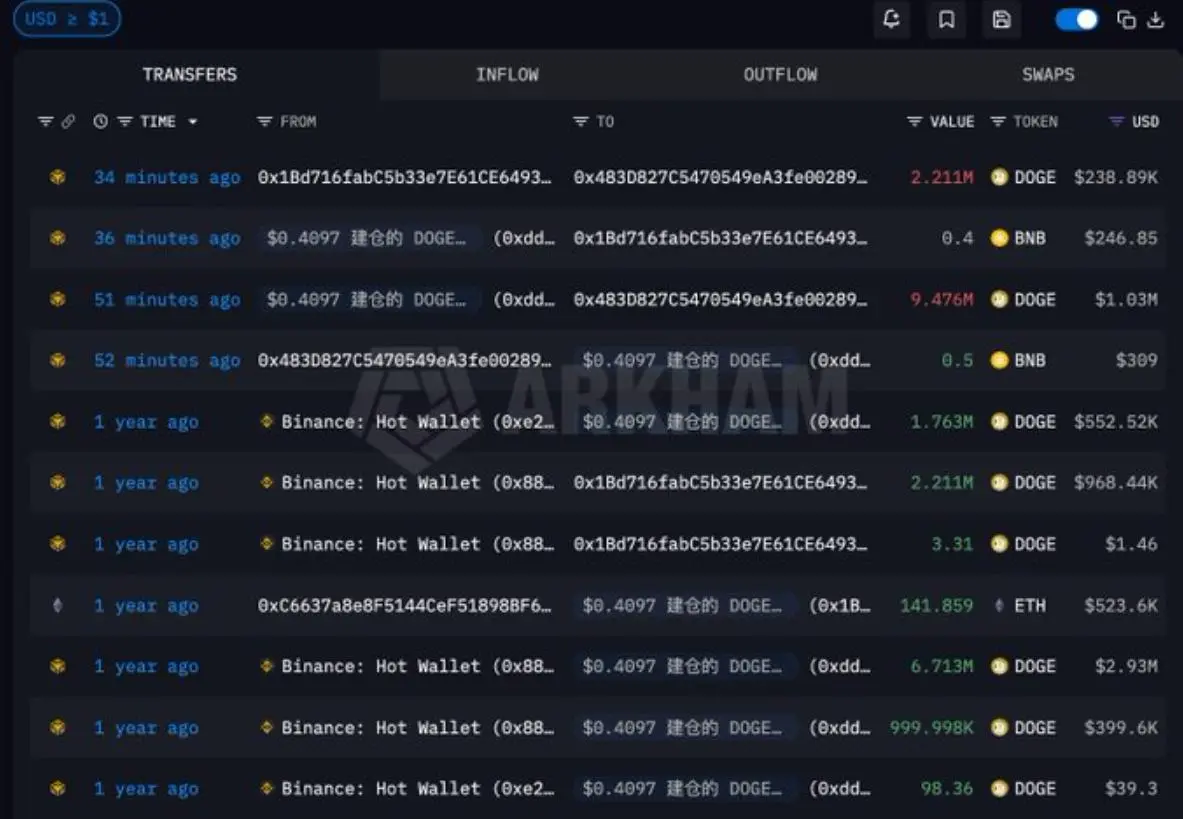The image size is (1183, 819).
Task: Click the leftmost filter icon in header row
Action: 46,121
